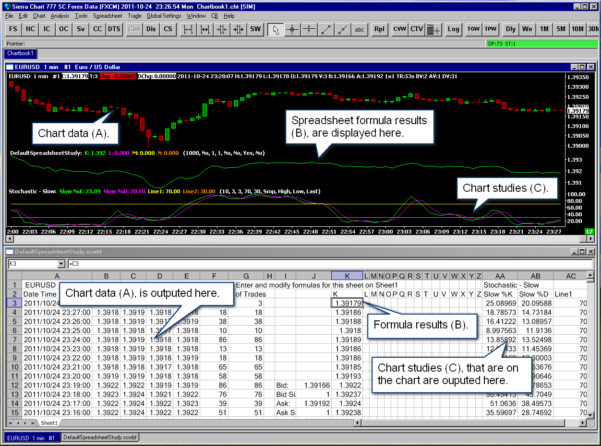Open the Spreadsheet menu
This screenshot has height=446, width=601.
click(x=106, y=17)
